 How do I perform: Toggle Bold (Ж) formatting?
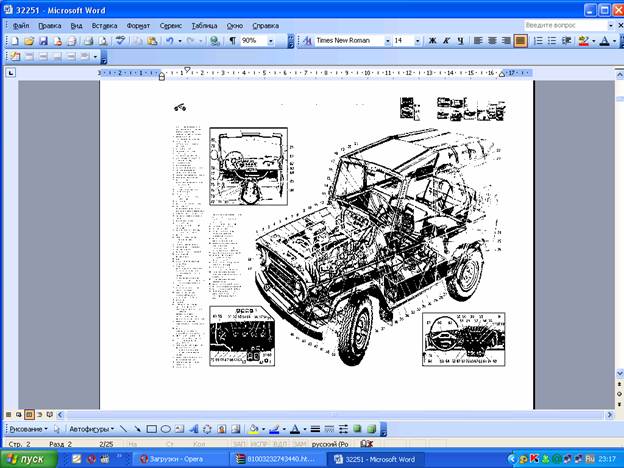point(433,41)
